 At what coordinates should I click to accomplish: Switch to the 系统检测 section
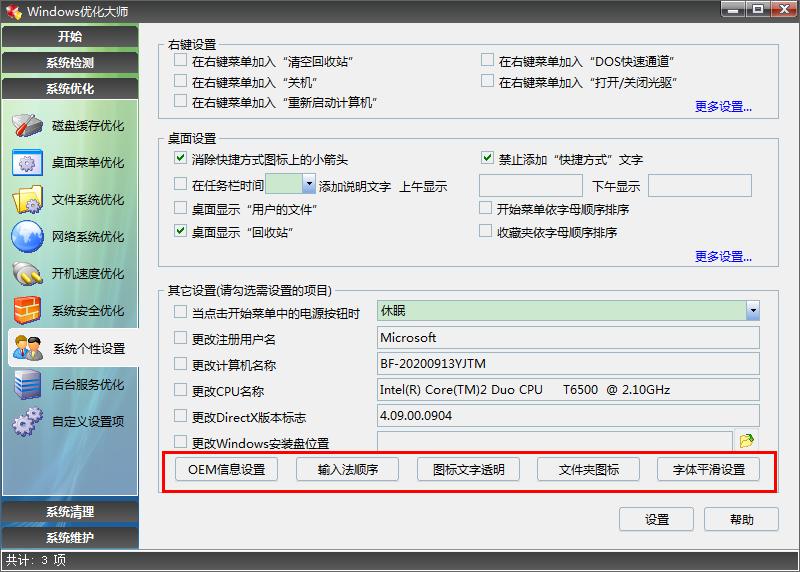click(x=70, y=63)
